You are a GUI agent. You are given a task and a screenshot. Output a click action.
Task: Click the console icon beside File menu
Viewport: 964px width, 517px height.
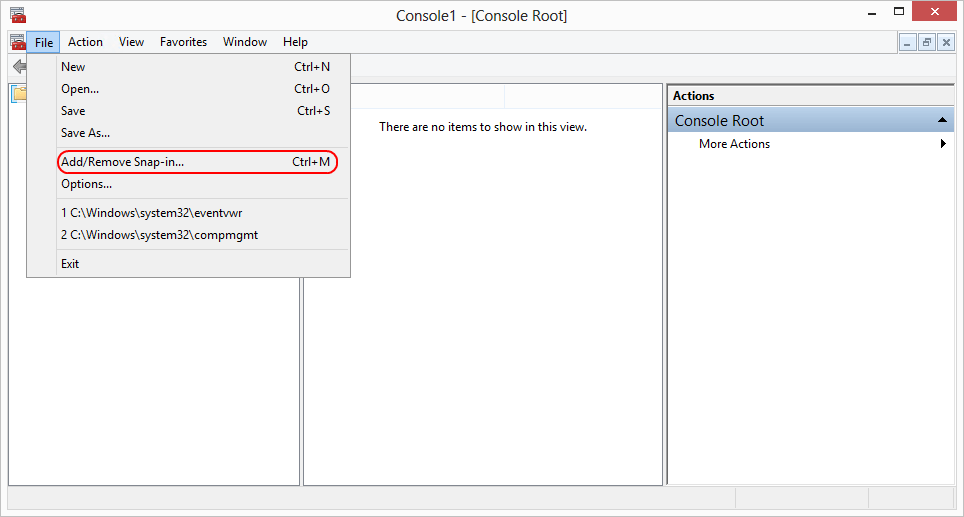17,42
